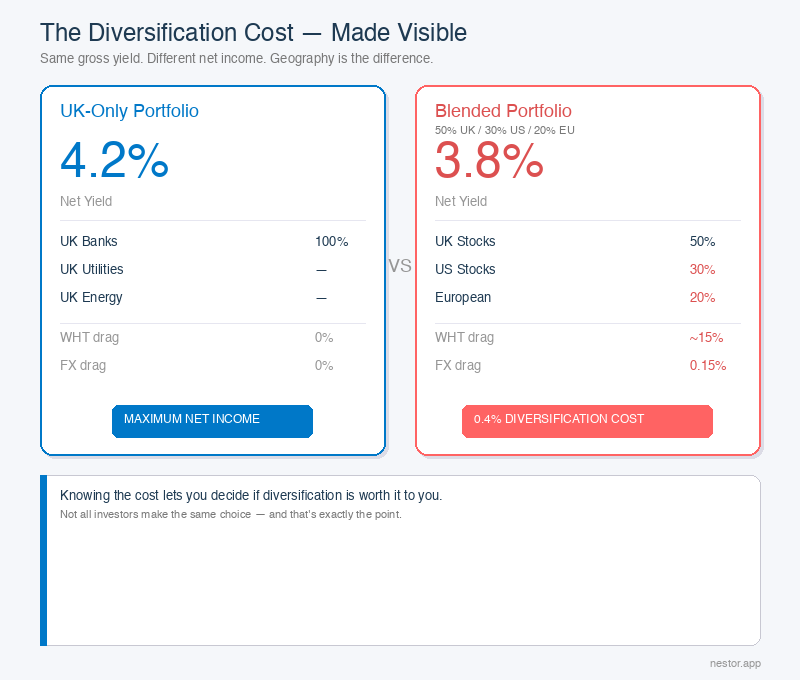The width and height of the screenshot is (800, 680).
Task: Click the 0.4% DIVERSIFICATION COST button
Action: [587, 421]
